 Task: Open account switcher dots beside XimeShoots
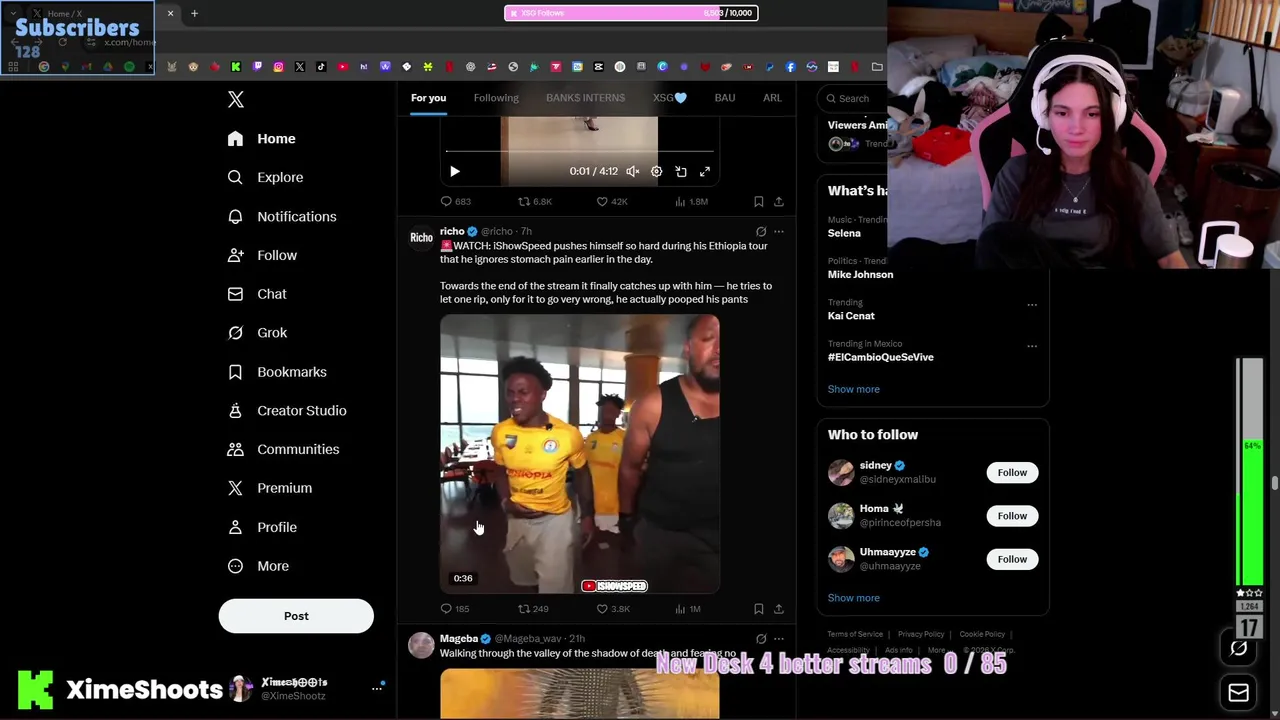pyautogui.click(x=377, y=688)
